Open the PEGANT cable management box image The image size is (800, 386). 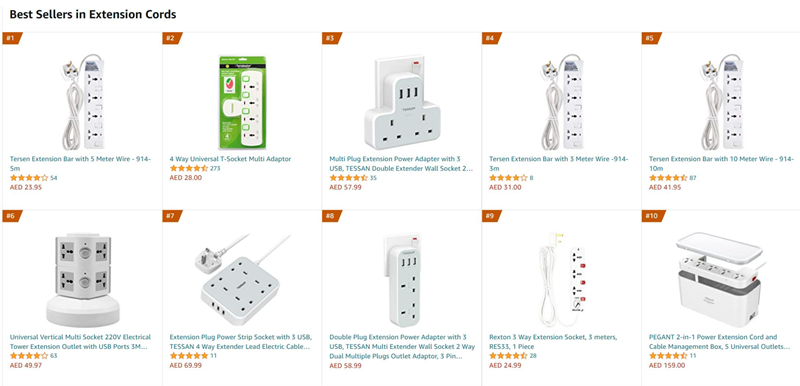tap(720, 279)
